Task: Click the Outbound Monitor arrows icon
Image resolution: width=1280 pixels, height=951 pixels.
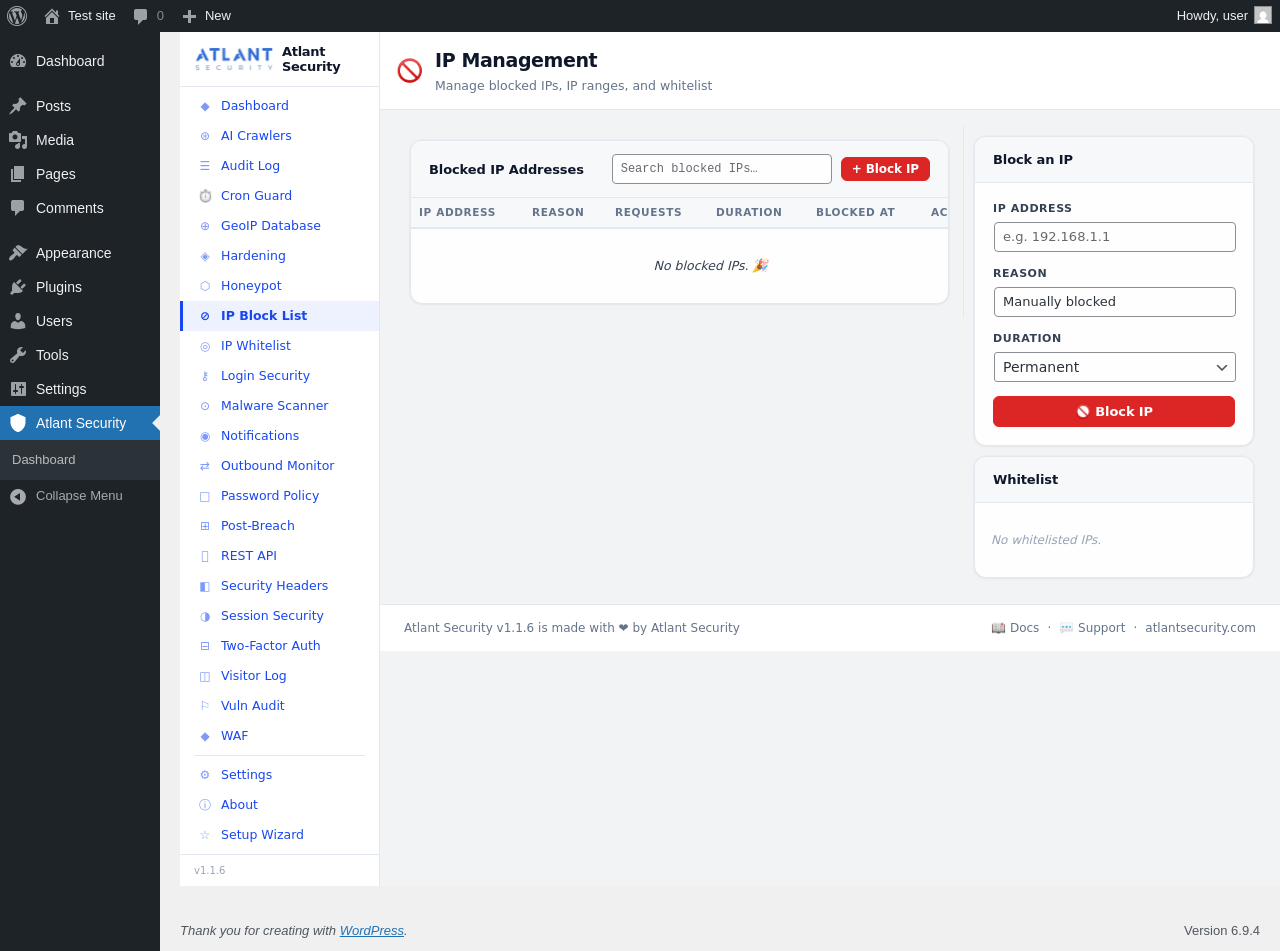Action: click(205, 466)
